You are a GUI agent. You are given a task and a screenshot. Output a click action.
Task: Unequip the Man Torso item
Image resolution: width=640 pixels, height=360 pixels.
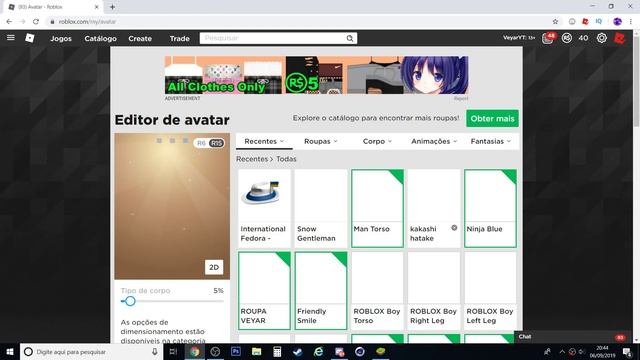(377, 209)
